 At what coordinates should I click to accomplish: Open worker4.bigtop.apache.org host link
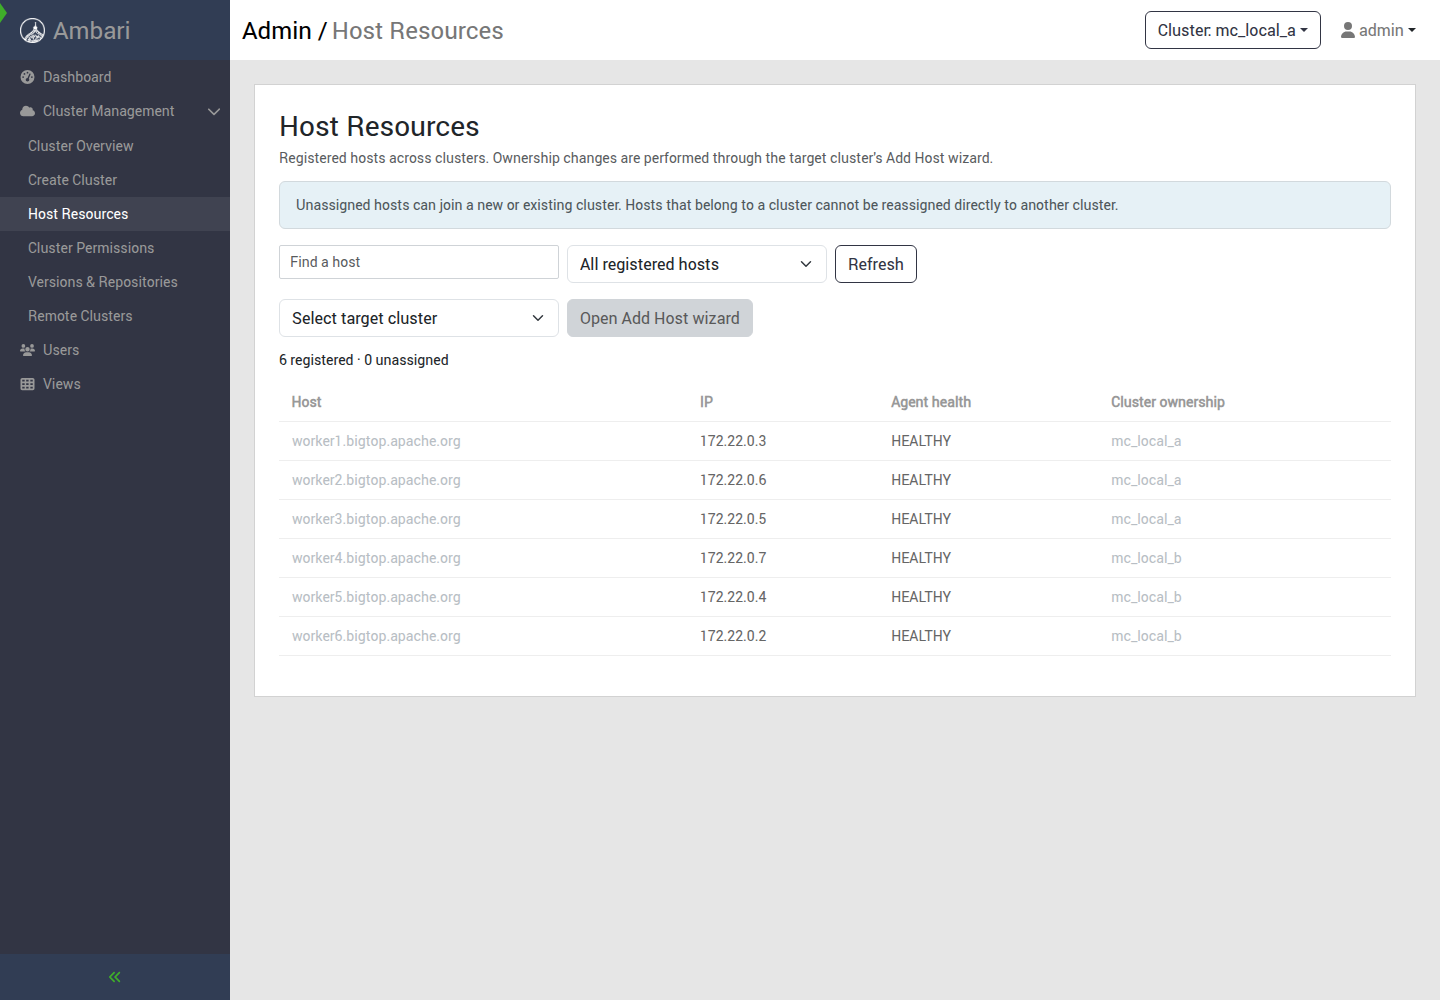[376, 558]
